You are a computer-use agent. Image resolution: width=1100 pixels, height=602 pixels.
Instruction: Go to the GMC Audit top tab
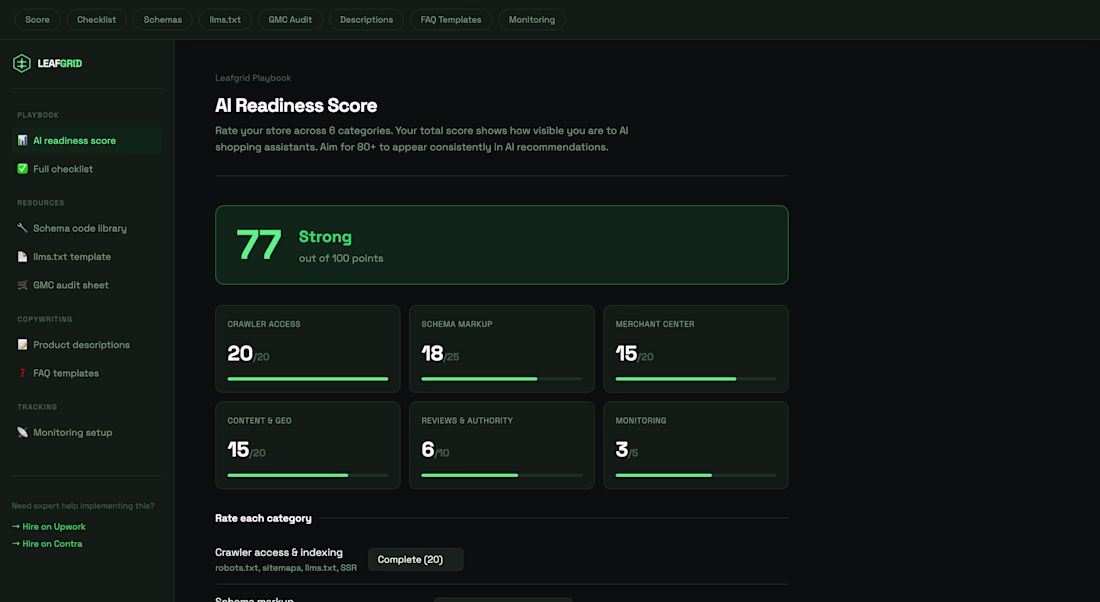tap(290, 20)
